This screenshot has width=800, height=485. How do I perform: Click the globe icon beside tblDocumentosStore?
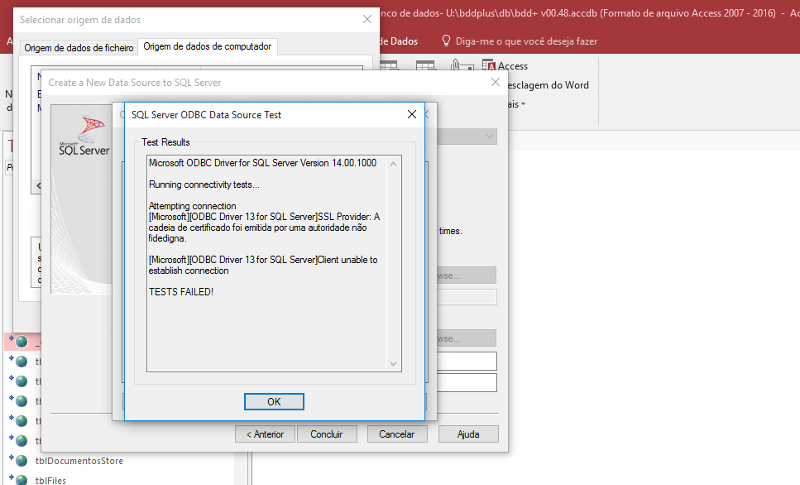tap(21, 461)
